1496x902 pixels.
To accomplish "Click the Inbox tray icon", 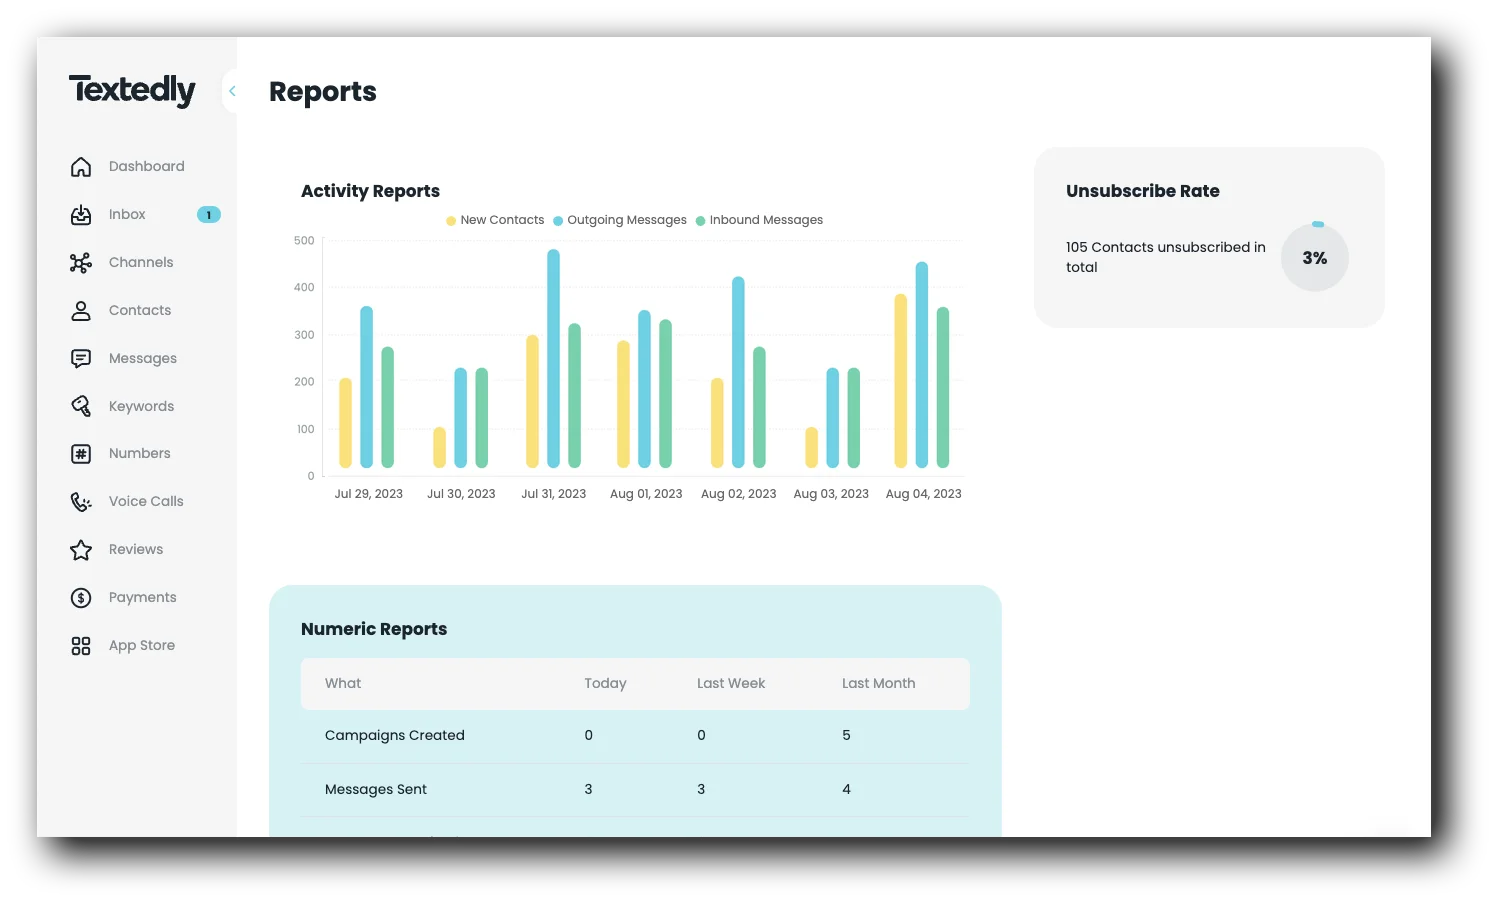I will coord(81,215).
